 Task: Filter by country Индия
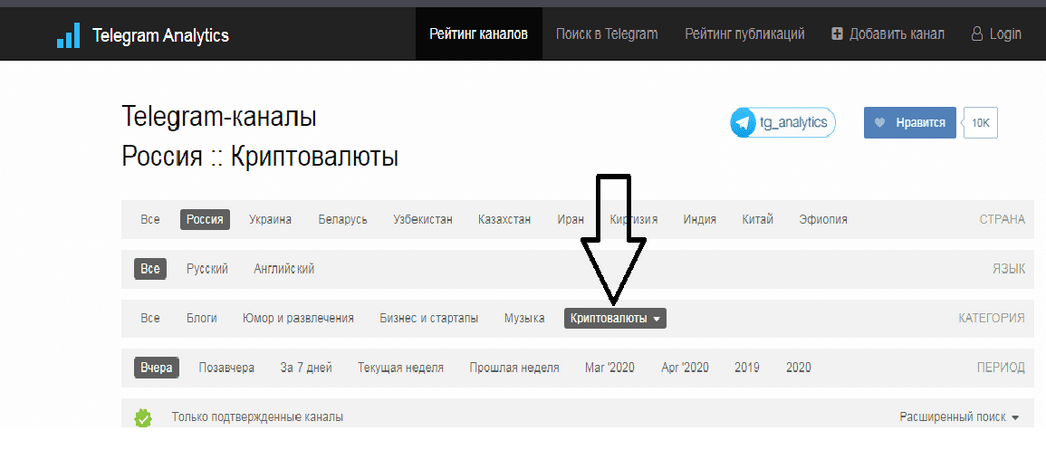pyautogui.click(x=700, y=219)
